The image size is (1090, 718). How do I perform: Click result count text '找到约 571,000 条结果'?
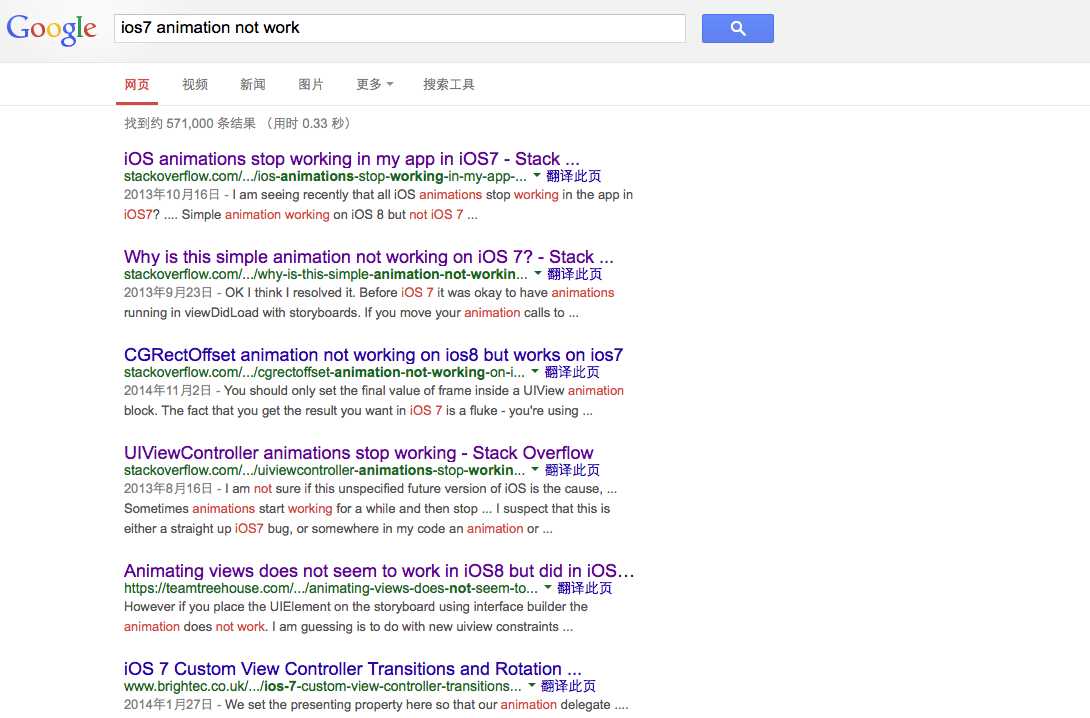click(x=190, y=124)
